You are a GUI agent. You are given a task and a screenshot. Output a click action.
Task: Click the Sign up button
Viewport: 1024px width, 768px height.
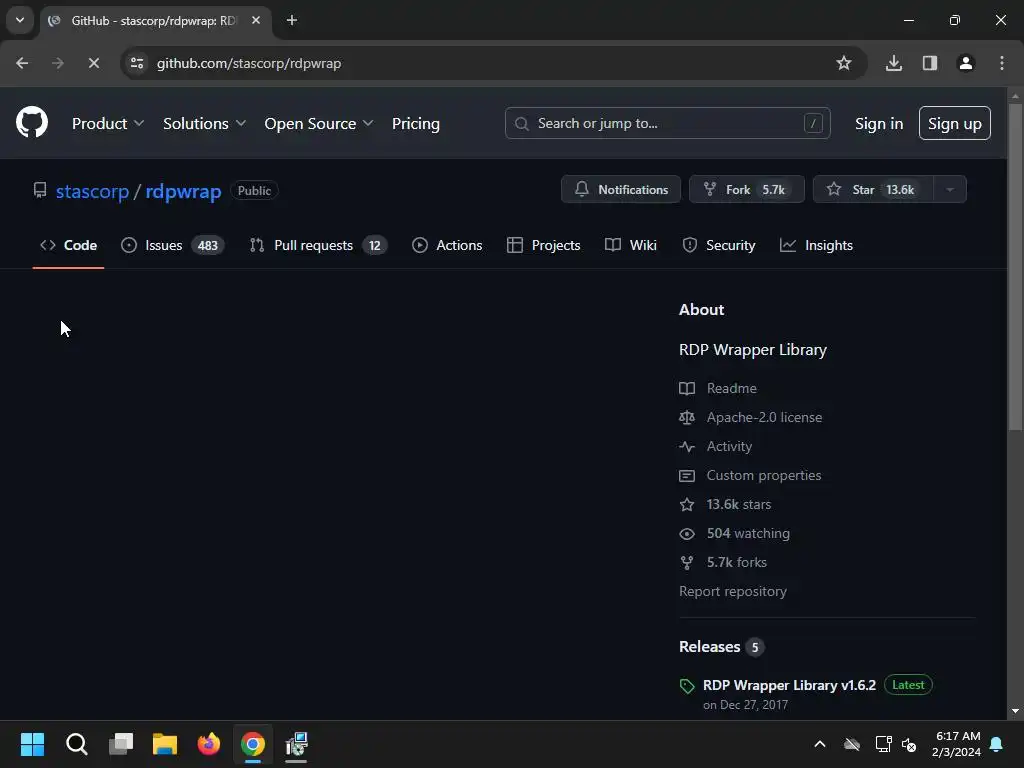coord(954,123)
